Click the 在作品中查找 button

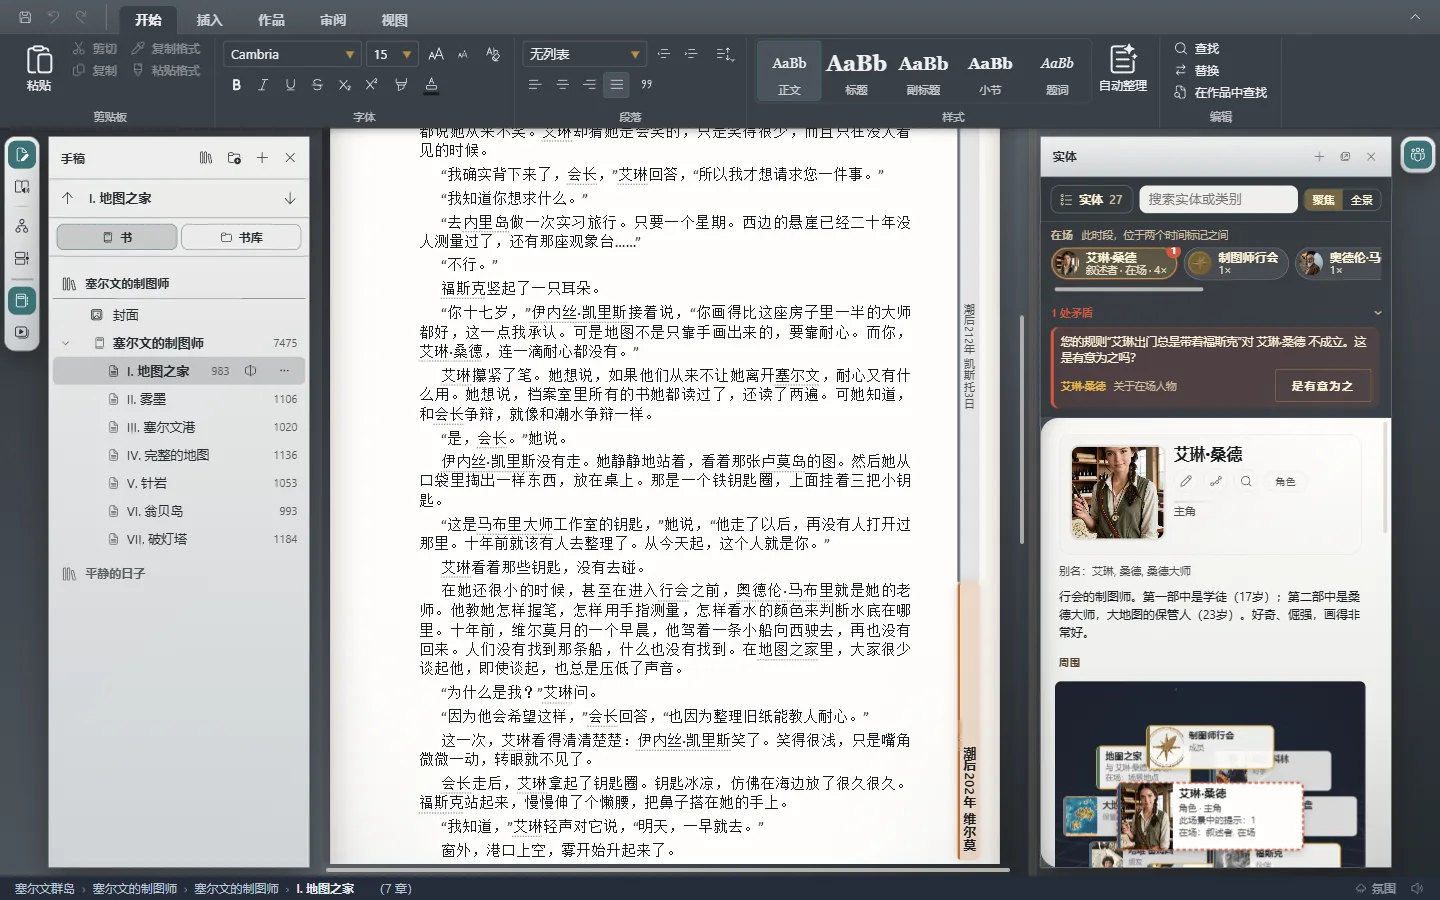(1220, 92)
